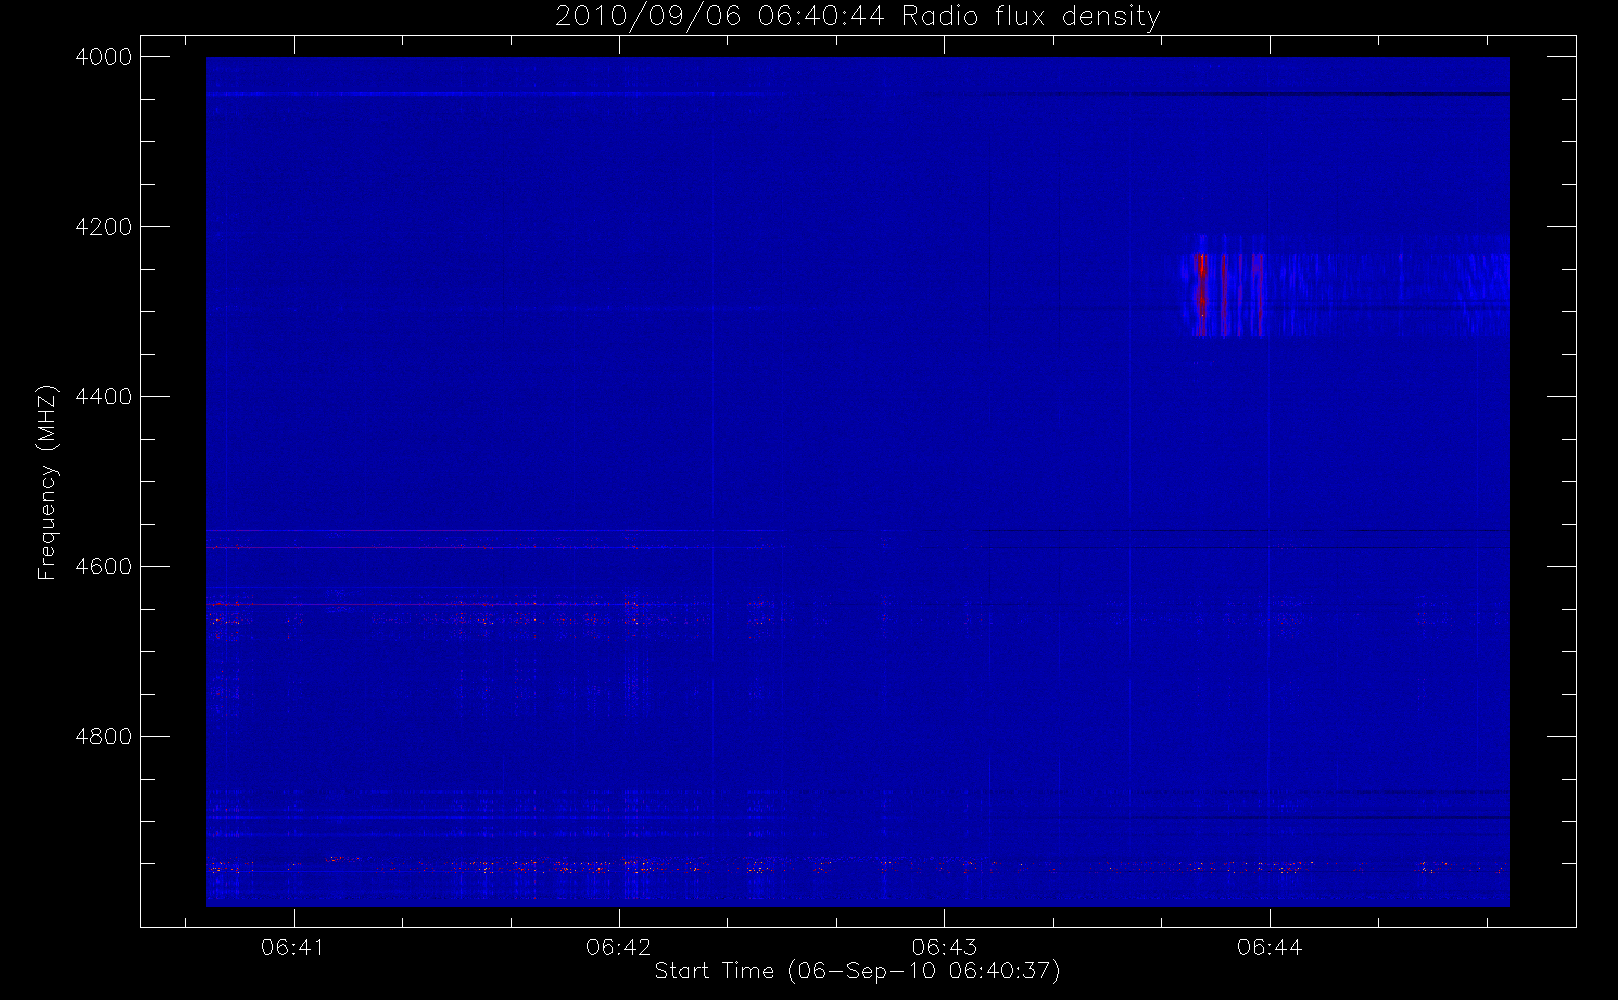Click the 4800 frequency tick label
1618x1000 pixels.
[x=104, y=737]
